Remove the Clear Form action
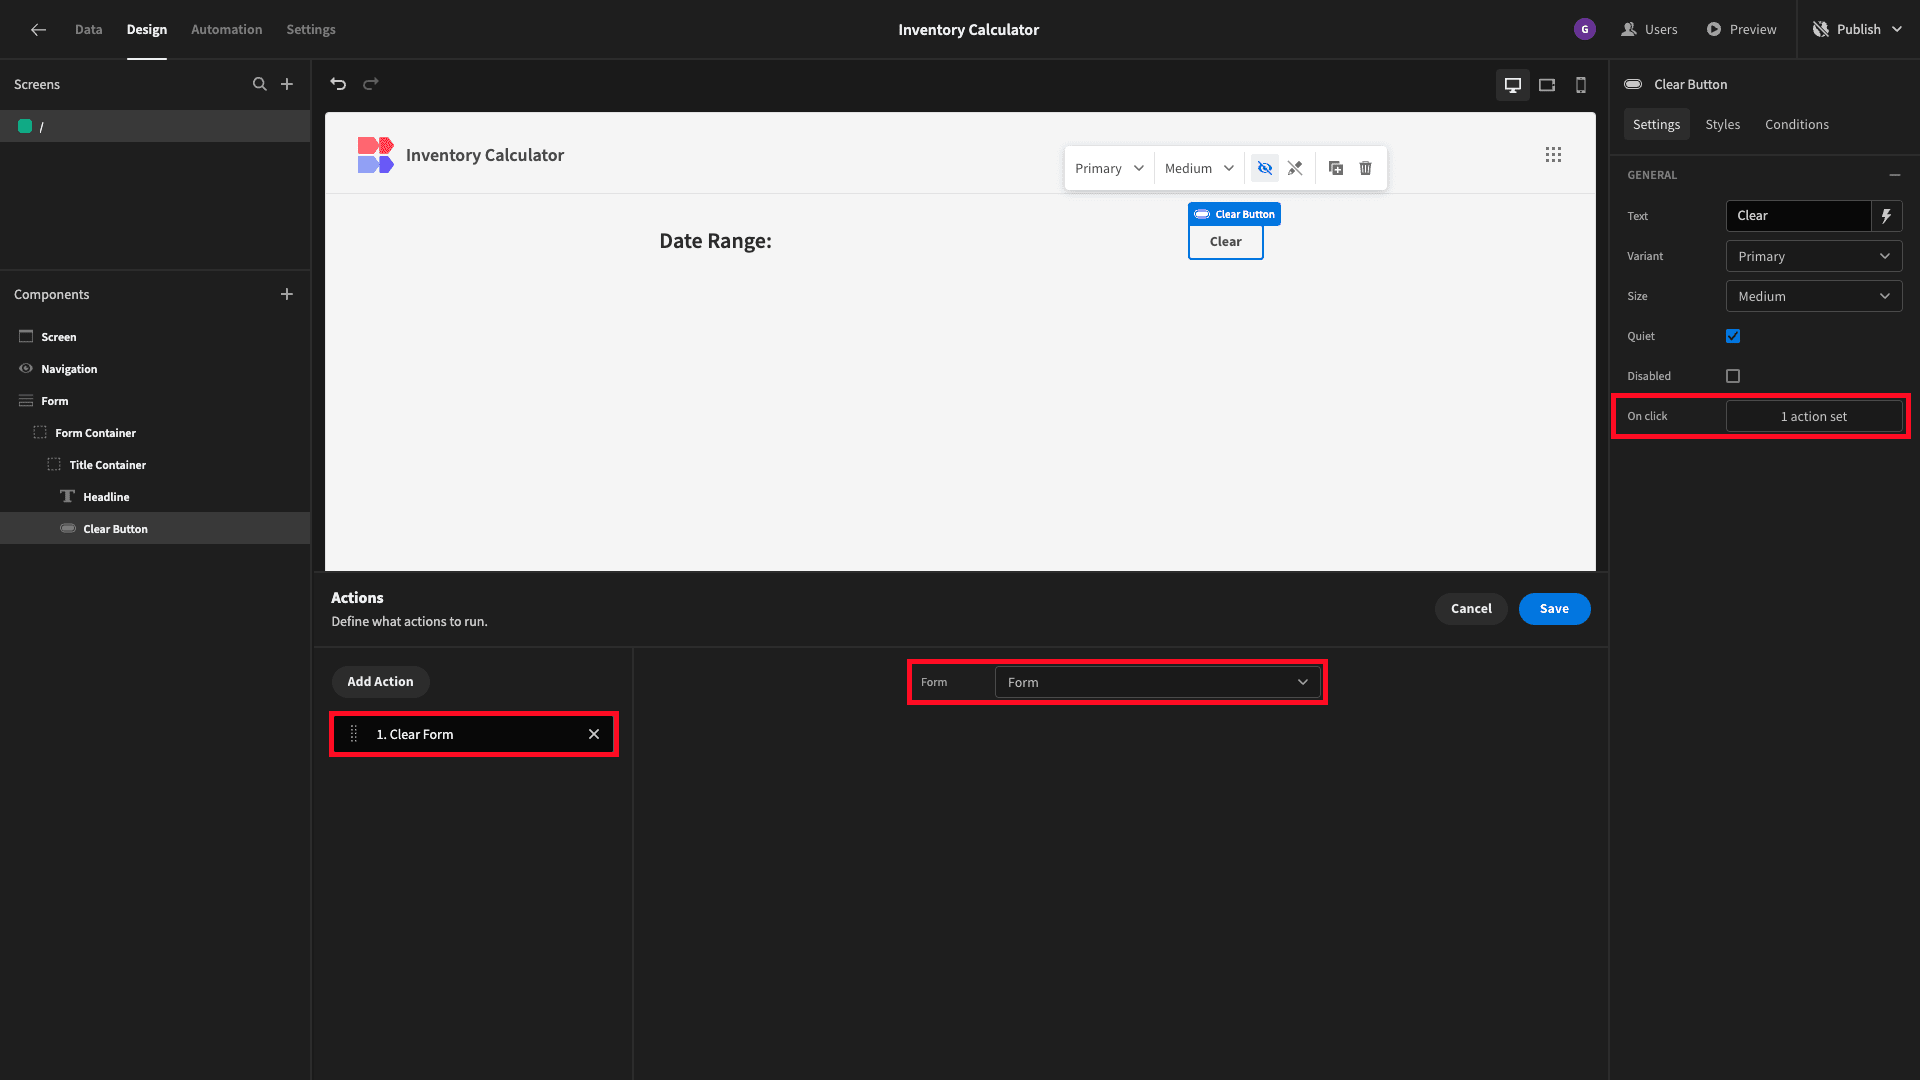 pyautogui.click(x=594, y=734)
